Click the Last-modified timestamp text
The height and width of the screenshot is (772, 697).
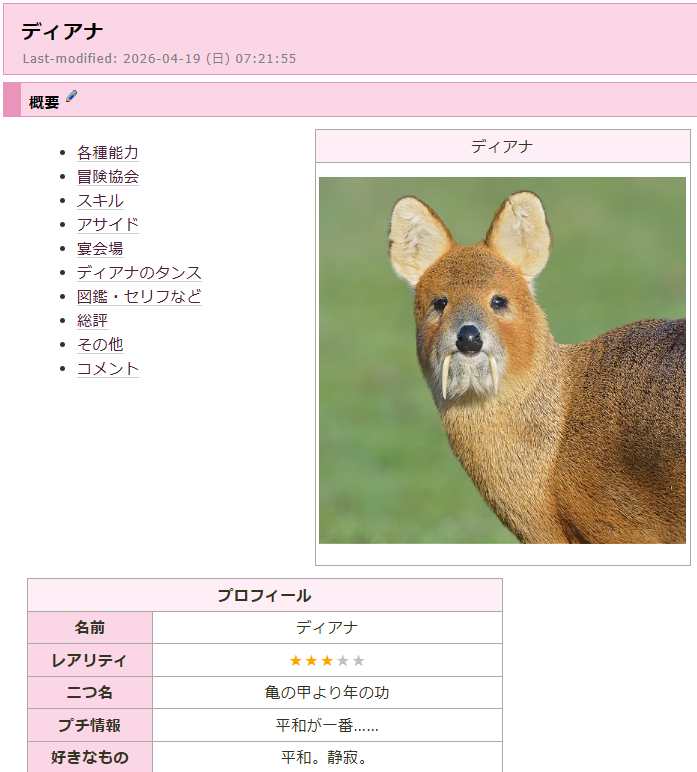[x=159, y=58]
